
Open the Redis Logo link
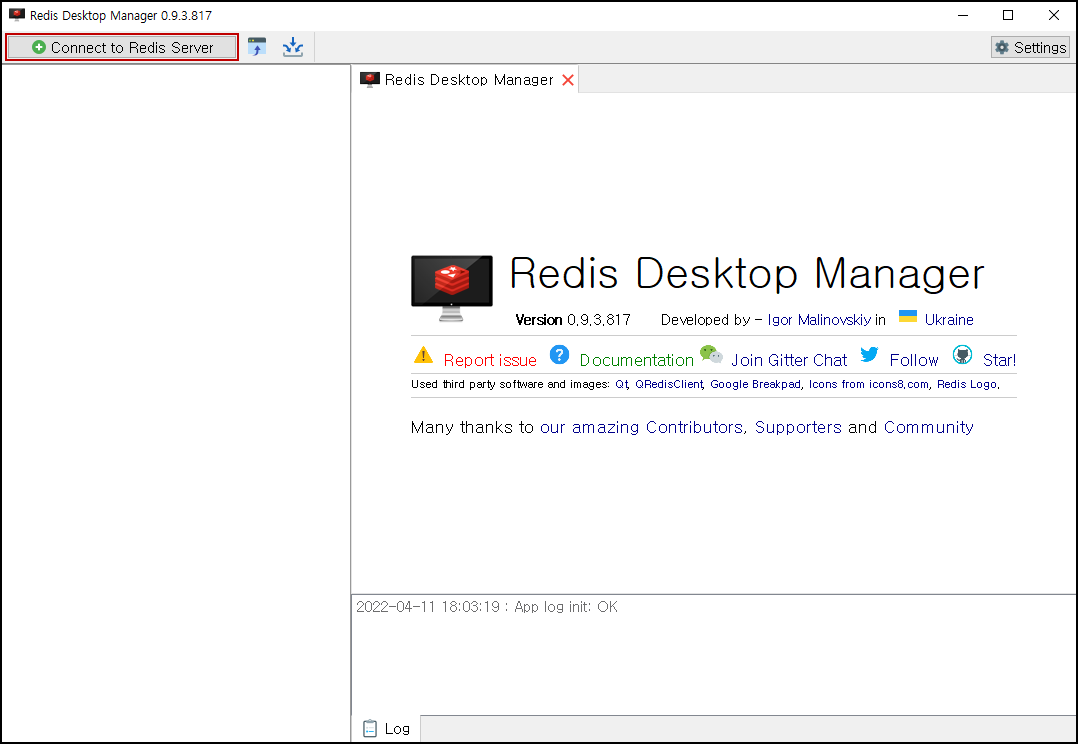[x=967, y=384]
